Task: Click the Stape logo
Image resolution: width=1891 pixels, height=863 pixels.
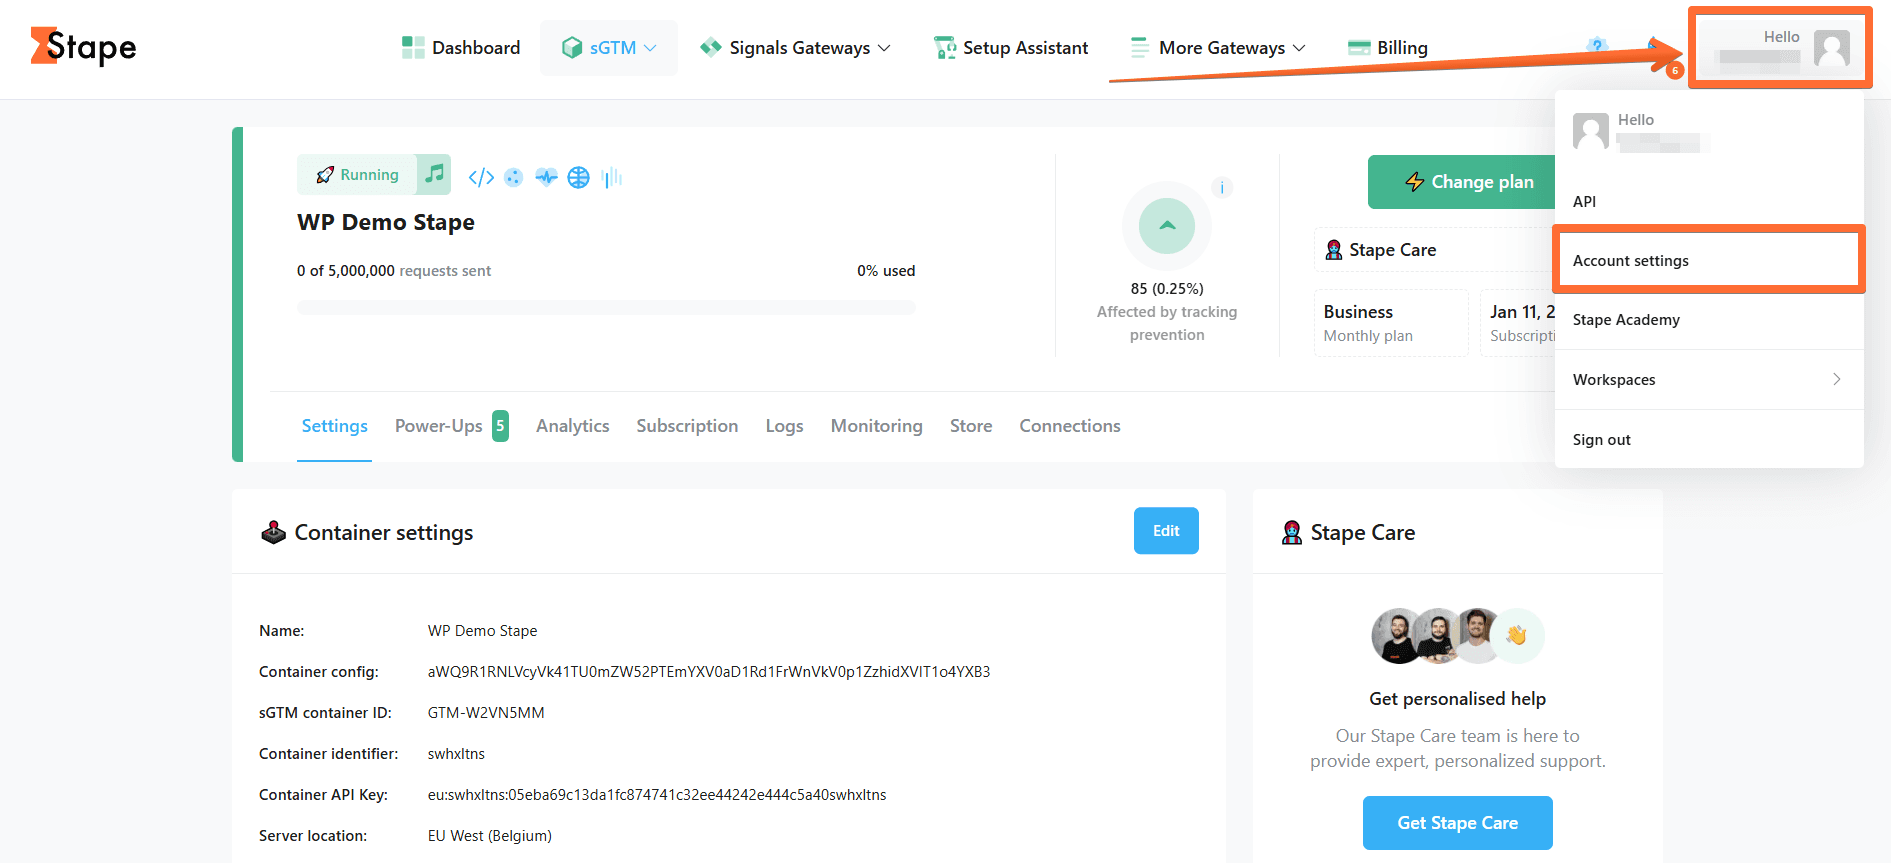Action: point(84,47)
